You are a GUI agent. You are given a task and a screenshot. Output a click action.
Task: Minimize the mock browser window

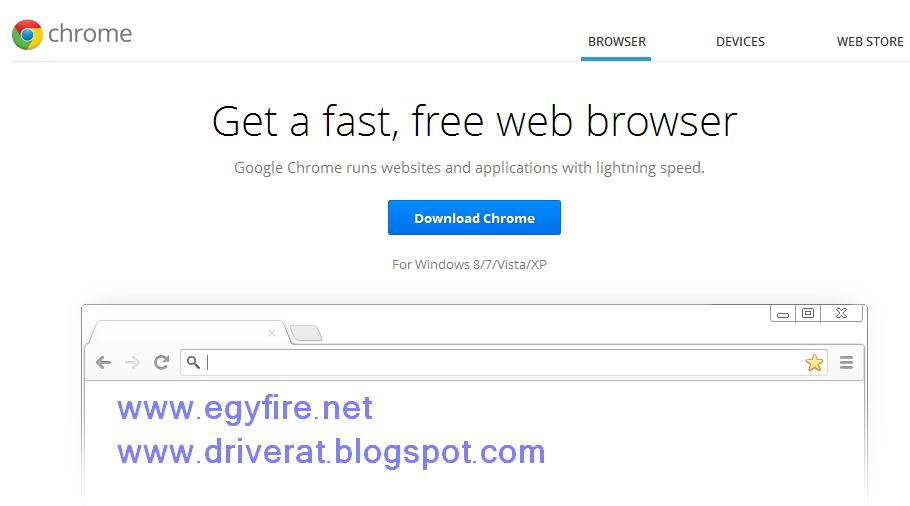[x=783, y=314]
